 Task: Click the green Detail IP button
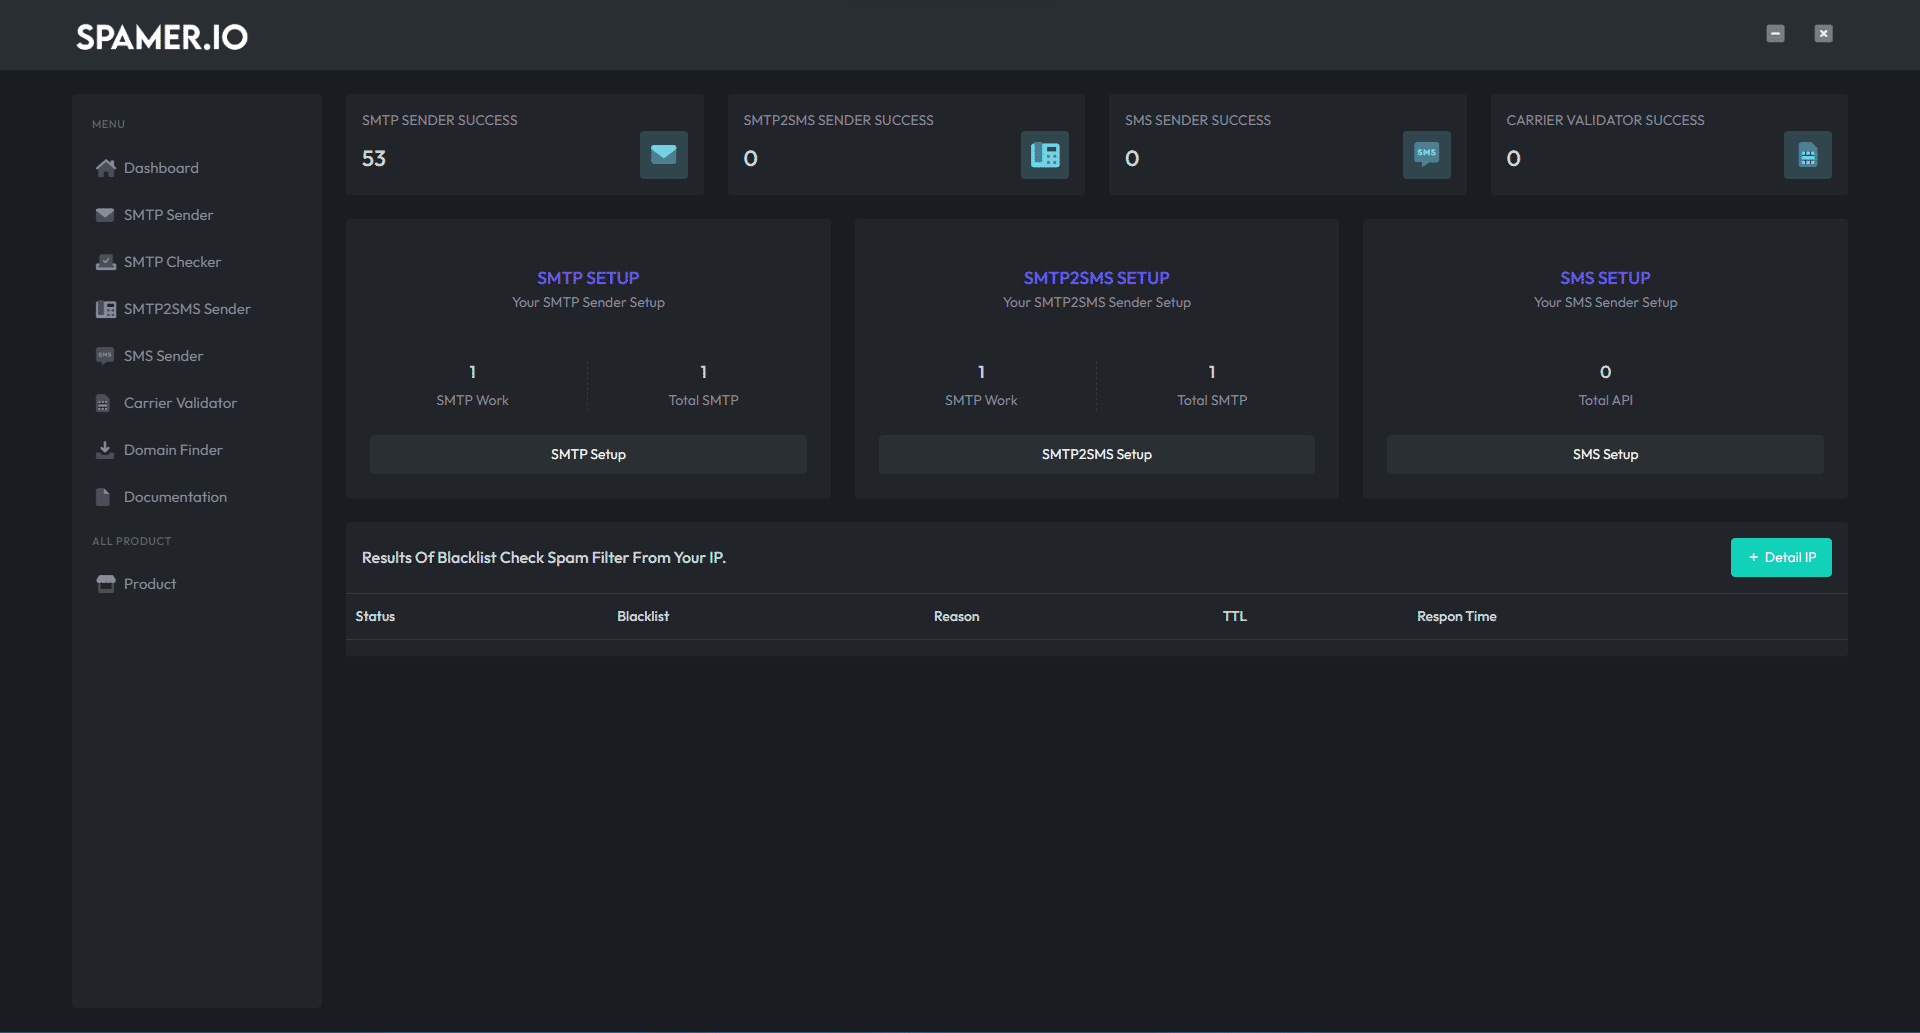(x=1780, y=558)
